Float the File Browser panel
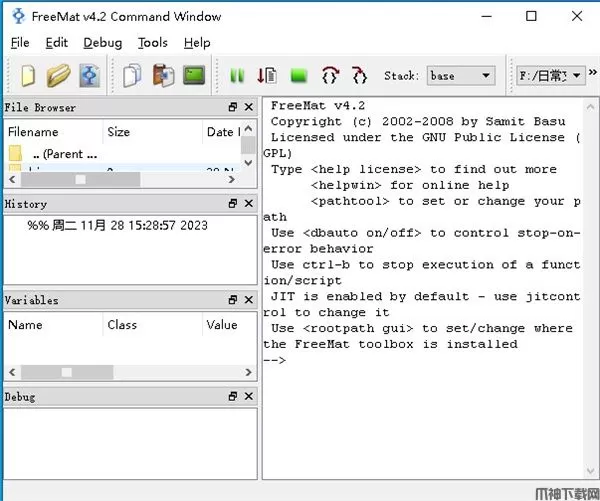 [233, 107]
